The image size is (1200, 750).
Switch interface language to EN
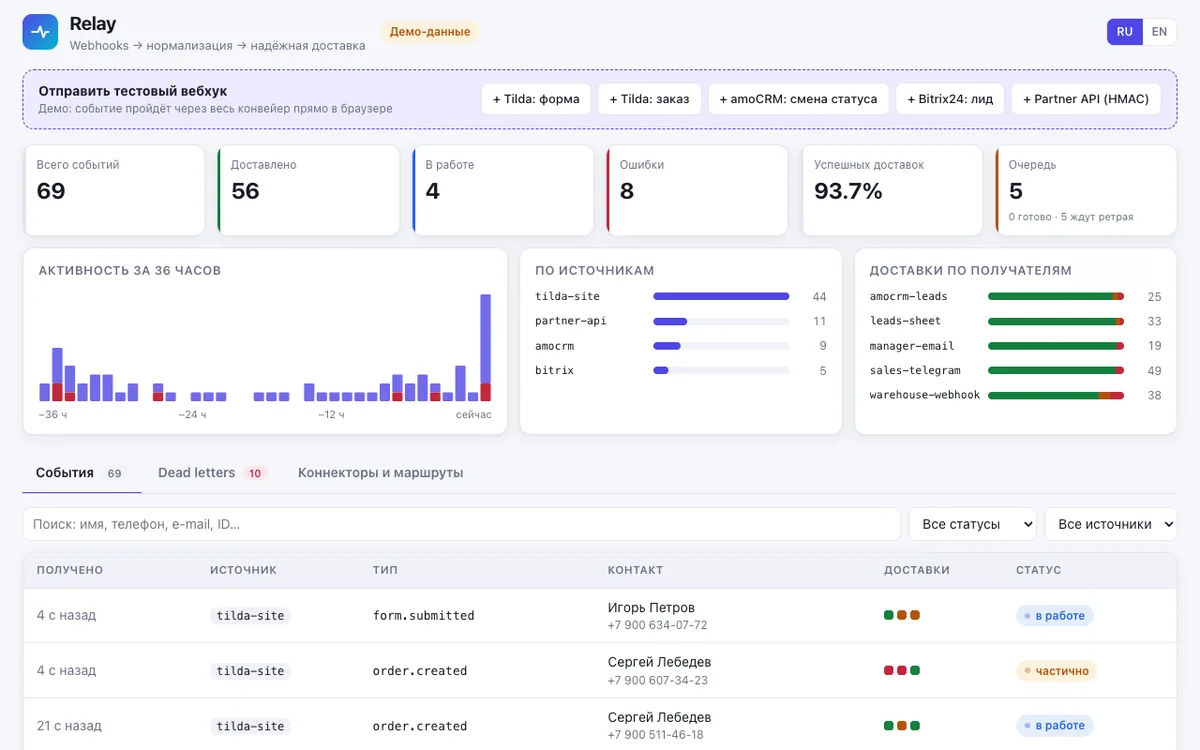coord(1159,32)
